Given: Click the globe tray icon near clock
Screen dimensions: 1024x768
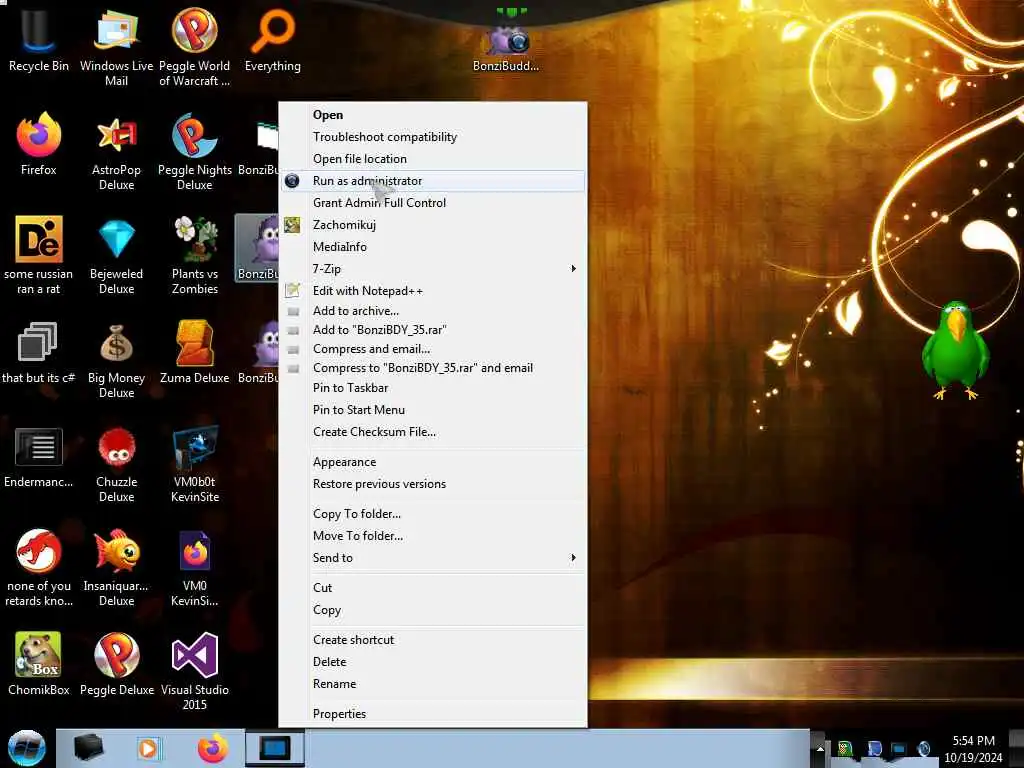Looking at the screenshot, I should click(924, 749).
